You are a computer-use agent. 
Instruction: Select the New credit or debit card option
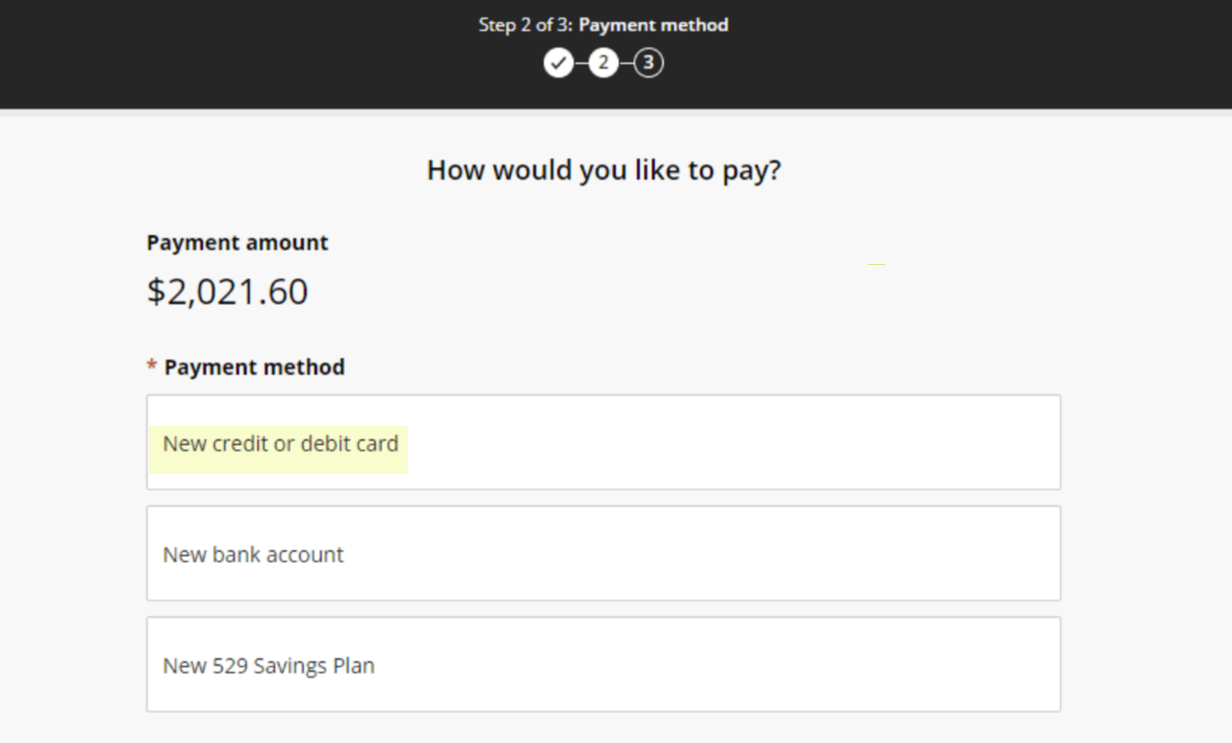pos(603,441)
